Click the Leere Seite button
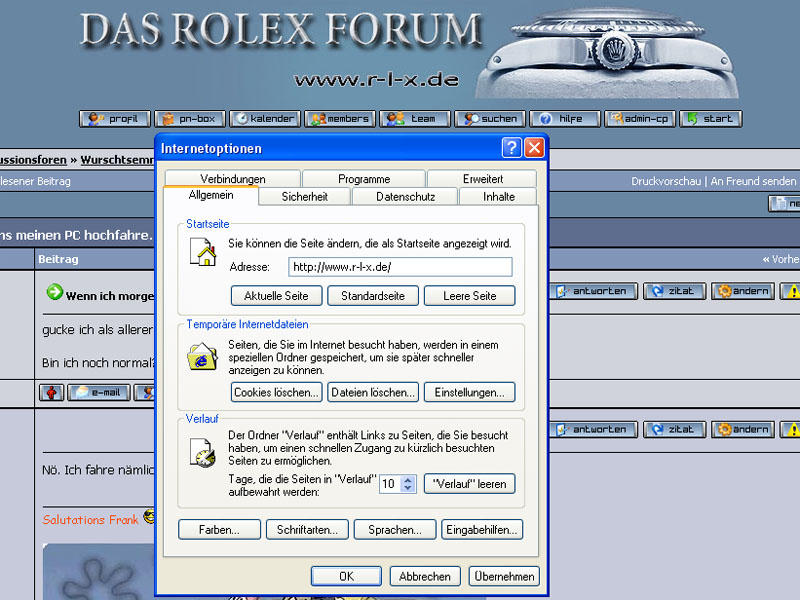Screen dimensions: 800x600 (x=469, y=296)
